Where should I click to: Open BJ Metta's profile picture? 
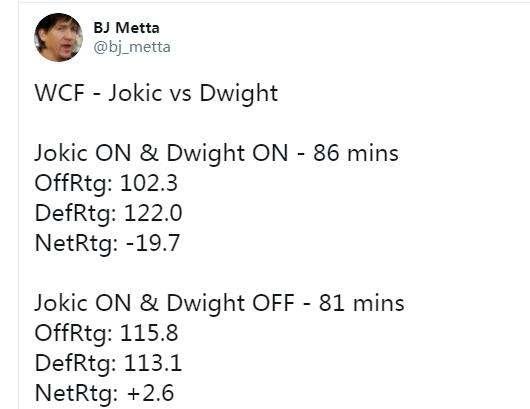[x=58, y=38]
